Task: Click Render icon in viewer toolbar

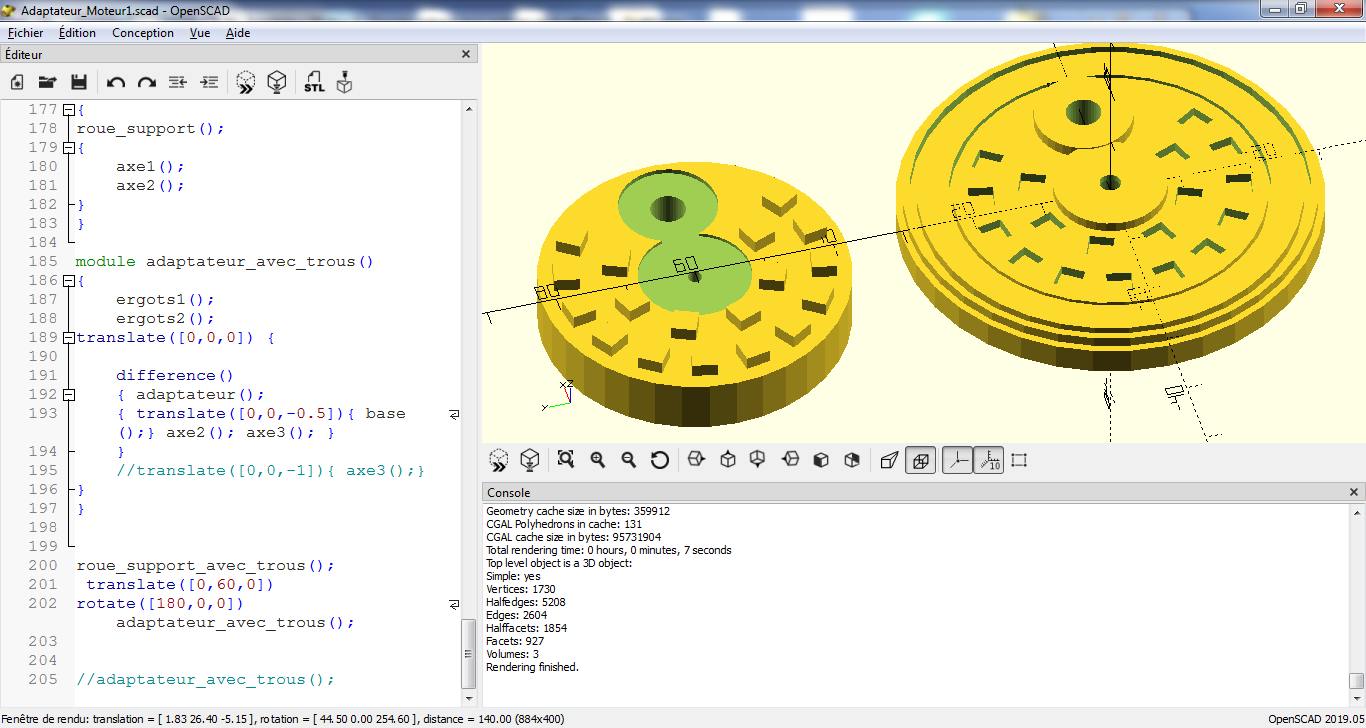Action: click(529, 460)
